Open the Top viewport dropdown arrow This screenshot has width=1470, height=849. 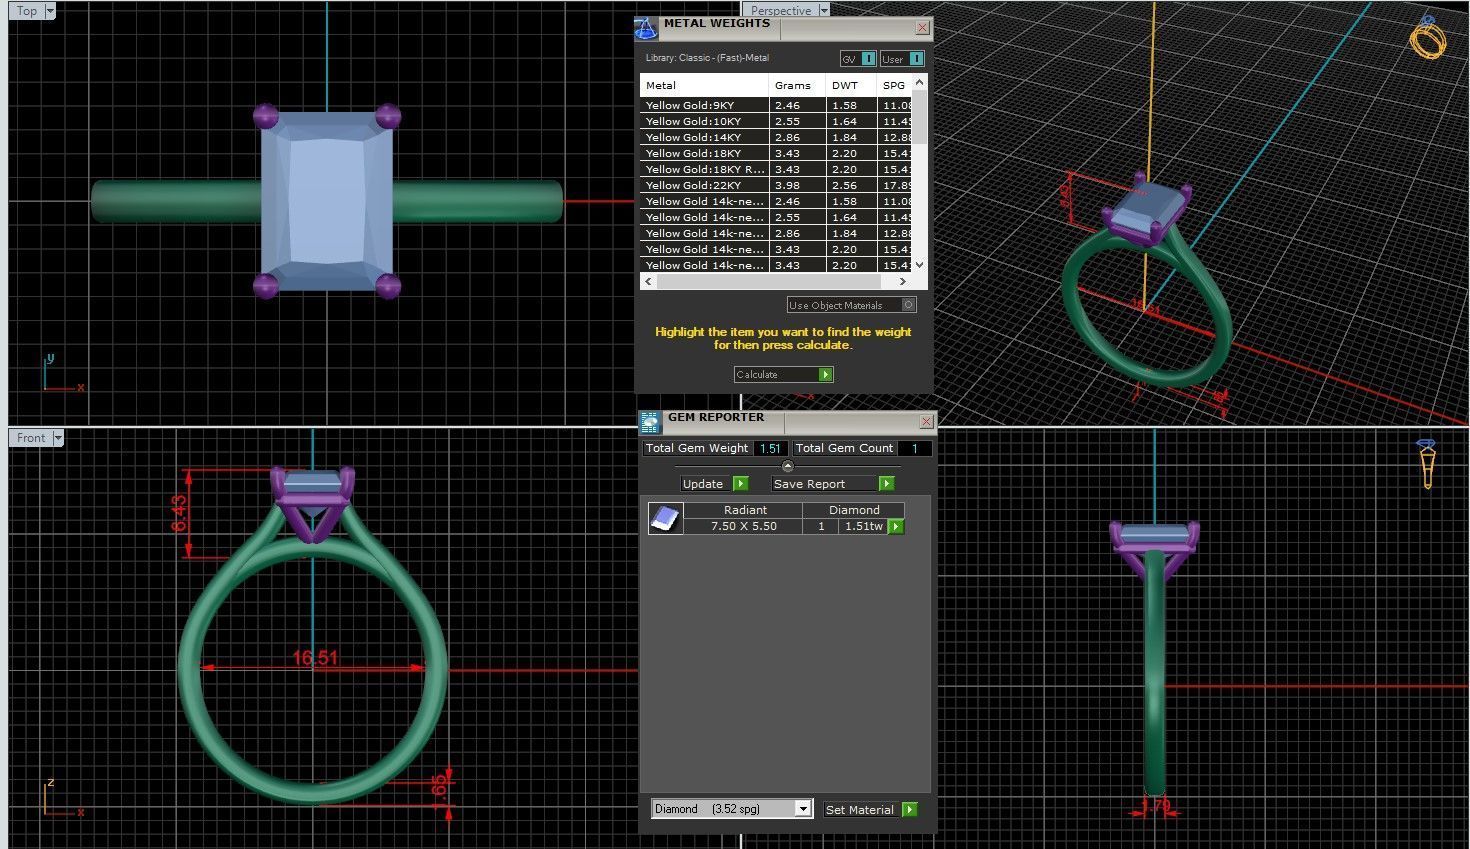[x=50, y=11]
